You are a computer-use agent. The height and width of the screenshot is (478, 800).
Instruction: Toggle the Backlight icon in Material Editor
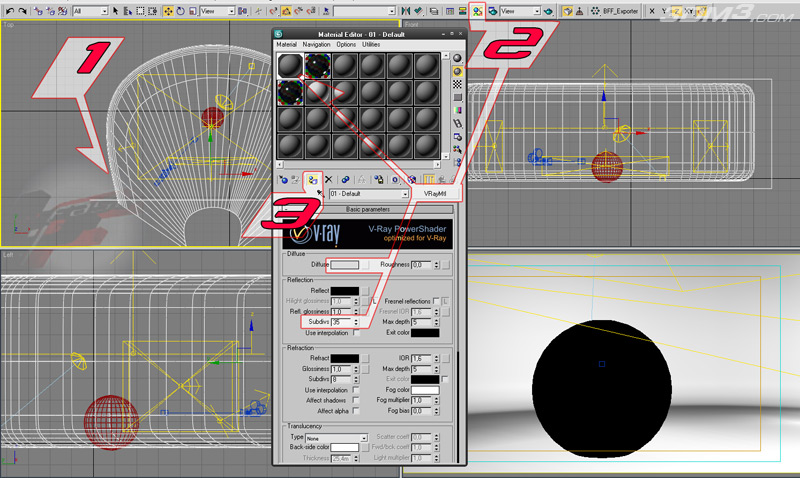point(458,71)
